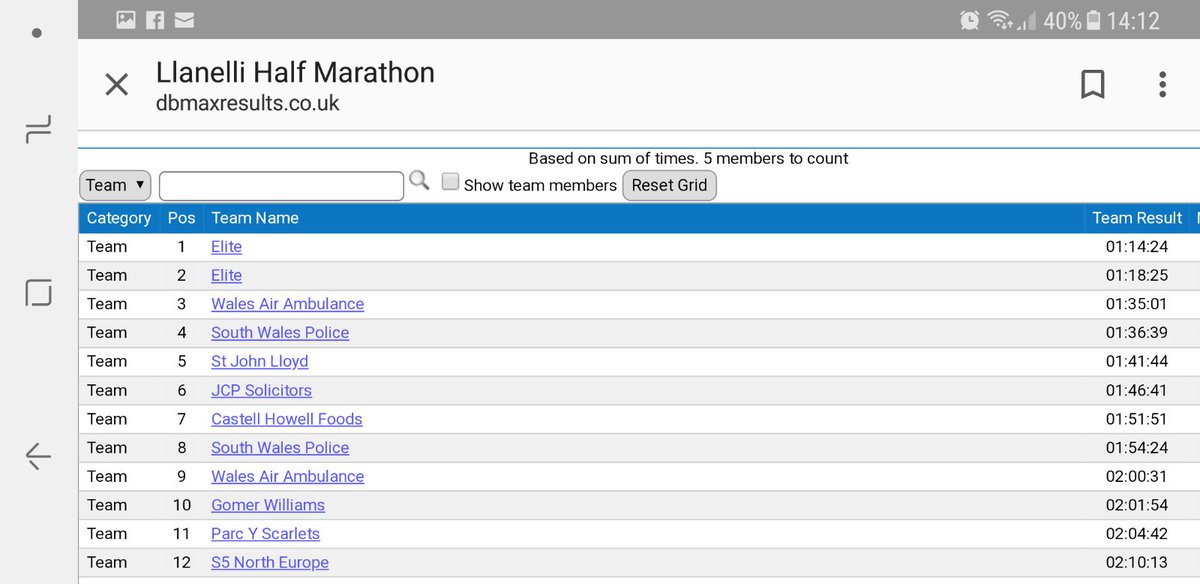Close the browser tab with X icon
Screen dimensions: 1200x584
pyautogui.click(x=117, y=85)
